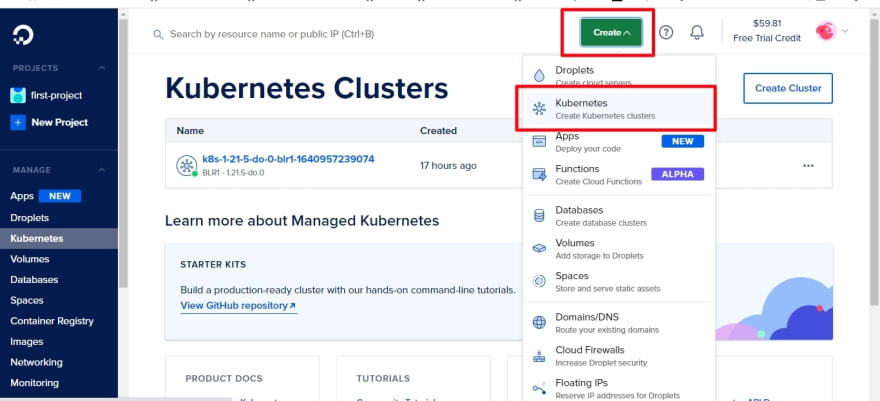Click the NEW badge next to sidebar Apps
This screenshot has width=880, height=401.
click(60, 196)
